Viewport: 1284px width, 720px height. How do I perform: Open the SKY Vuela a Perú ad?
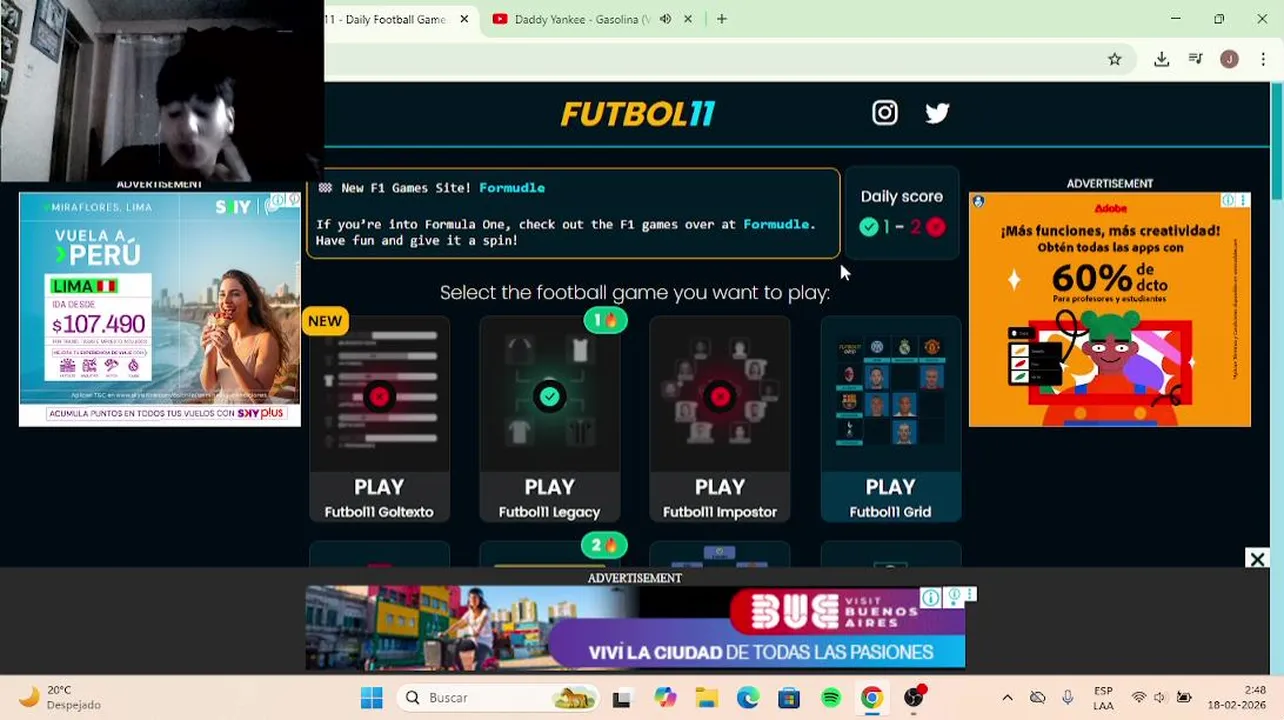coord(160,309)
